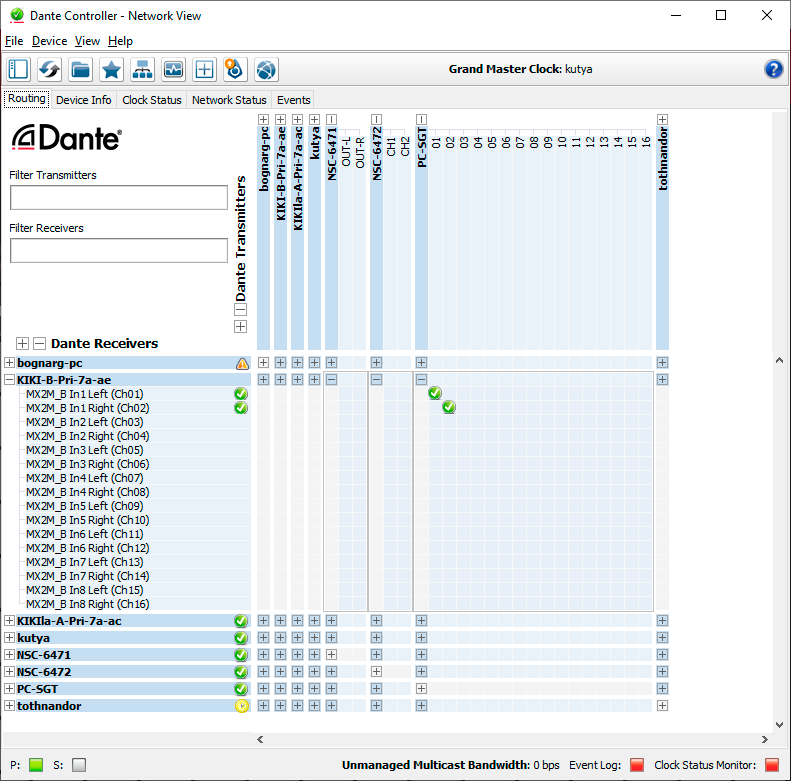Switch to the Network Status tab
This screenshot has height=781, width=791.
coord(229,100)
